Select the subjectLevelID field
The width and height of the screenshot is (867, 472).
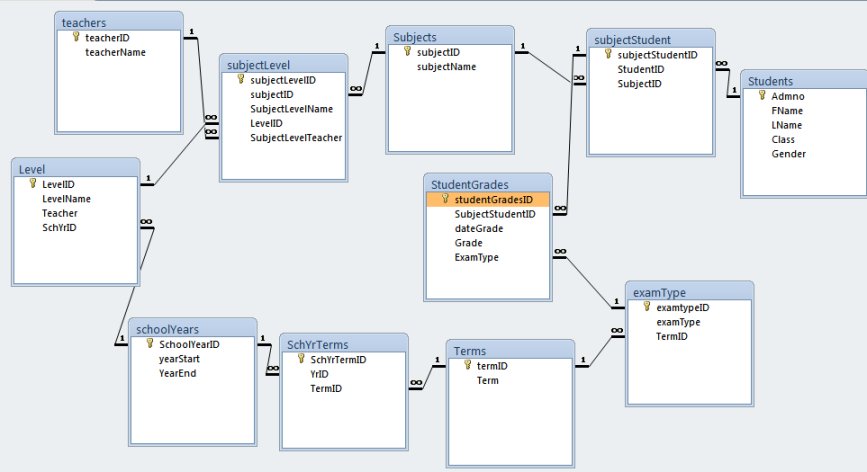tap(284, 80)
